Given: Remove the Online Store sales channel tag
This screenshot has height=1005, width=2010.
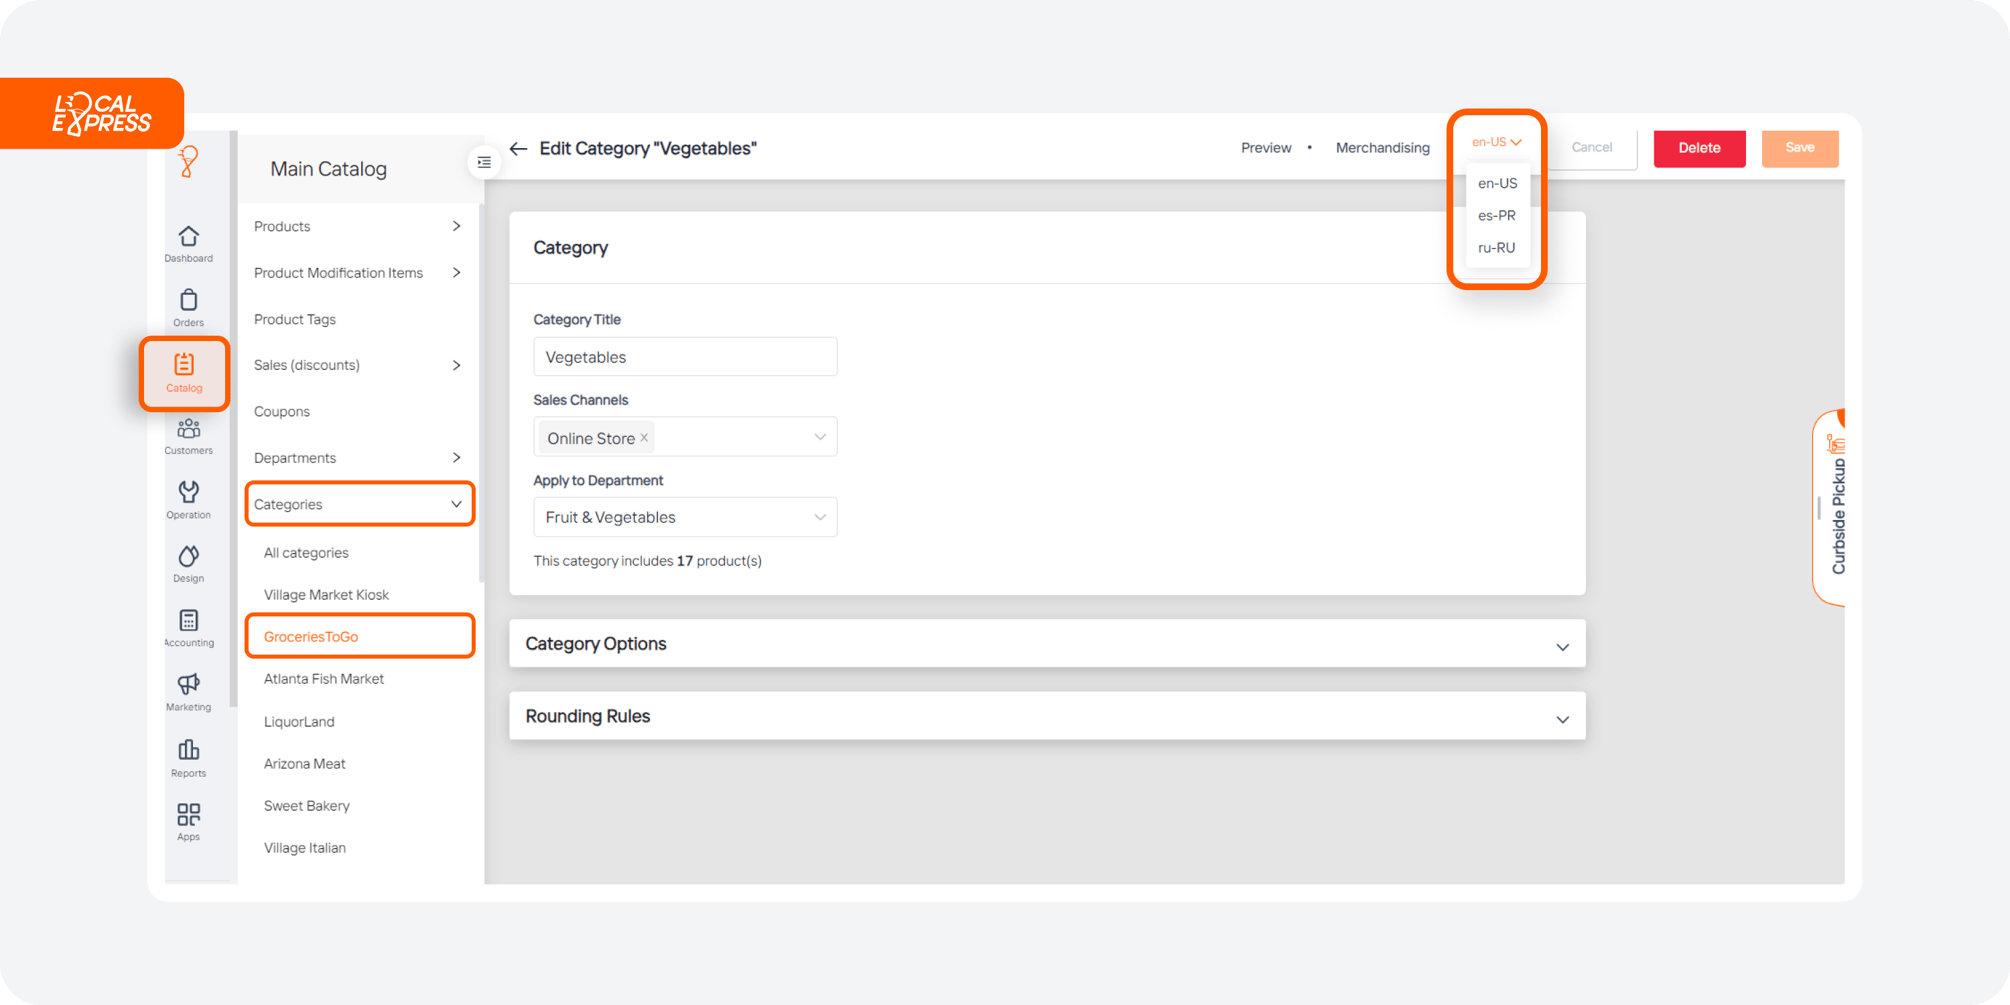Looking at the screenshot, I should [644, 438].
